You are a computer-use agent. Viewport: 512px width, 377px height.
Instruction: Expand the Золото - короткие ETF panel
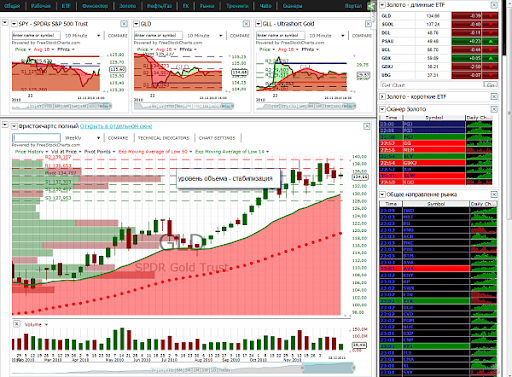[382, 97]
